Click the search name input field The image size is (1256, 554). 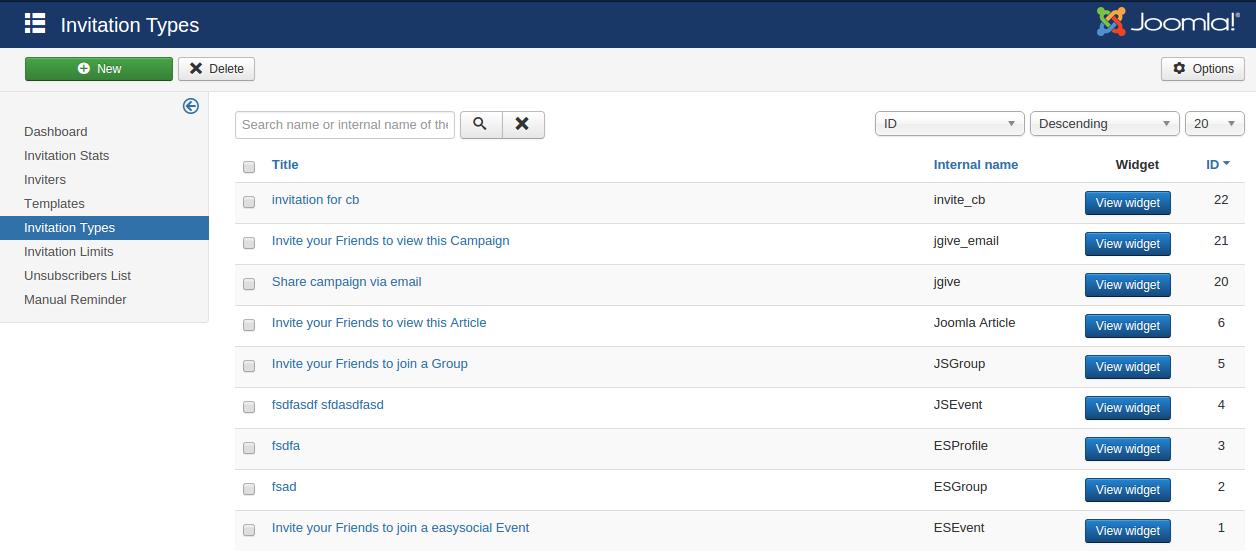[x=345, y=124]
